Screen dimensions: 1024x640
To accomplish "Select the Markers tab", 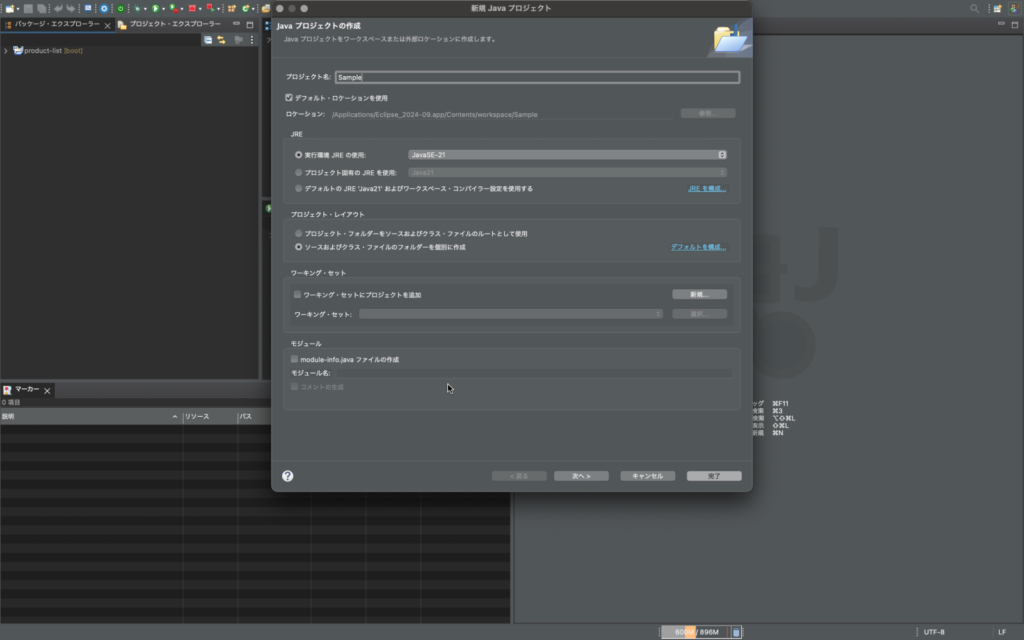I will point(26,389).
